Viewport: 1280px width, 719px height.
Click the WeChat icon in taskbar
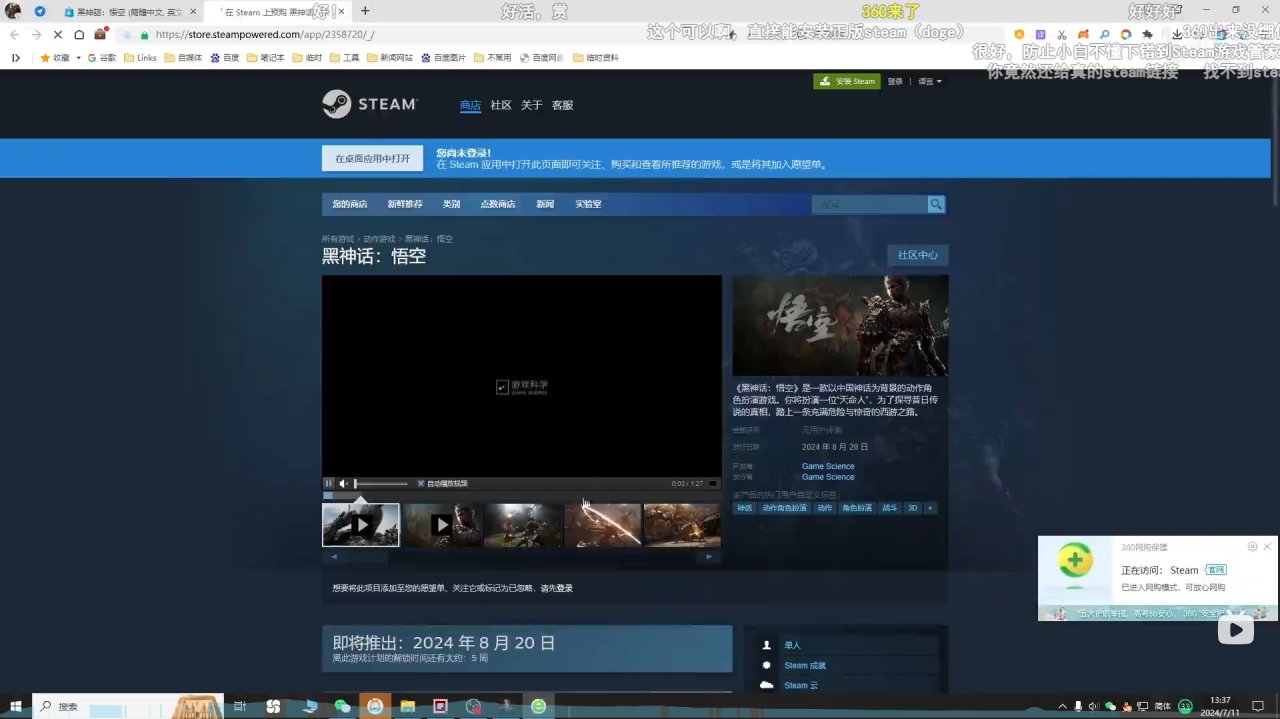(342, 706)
